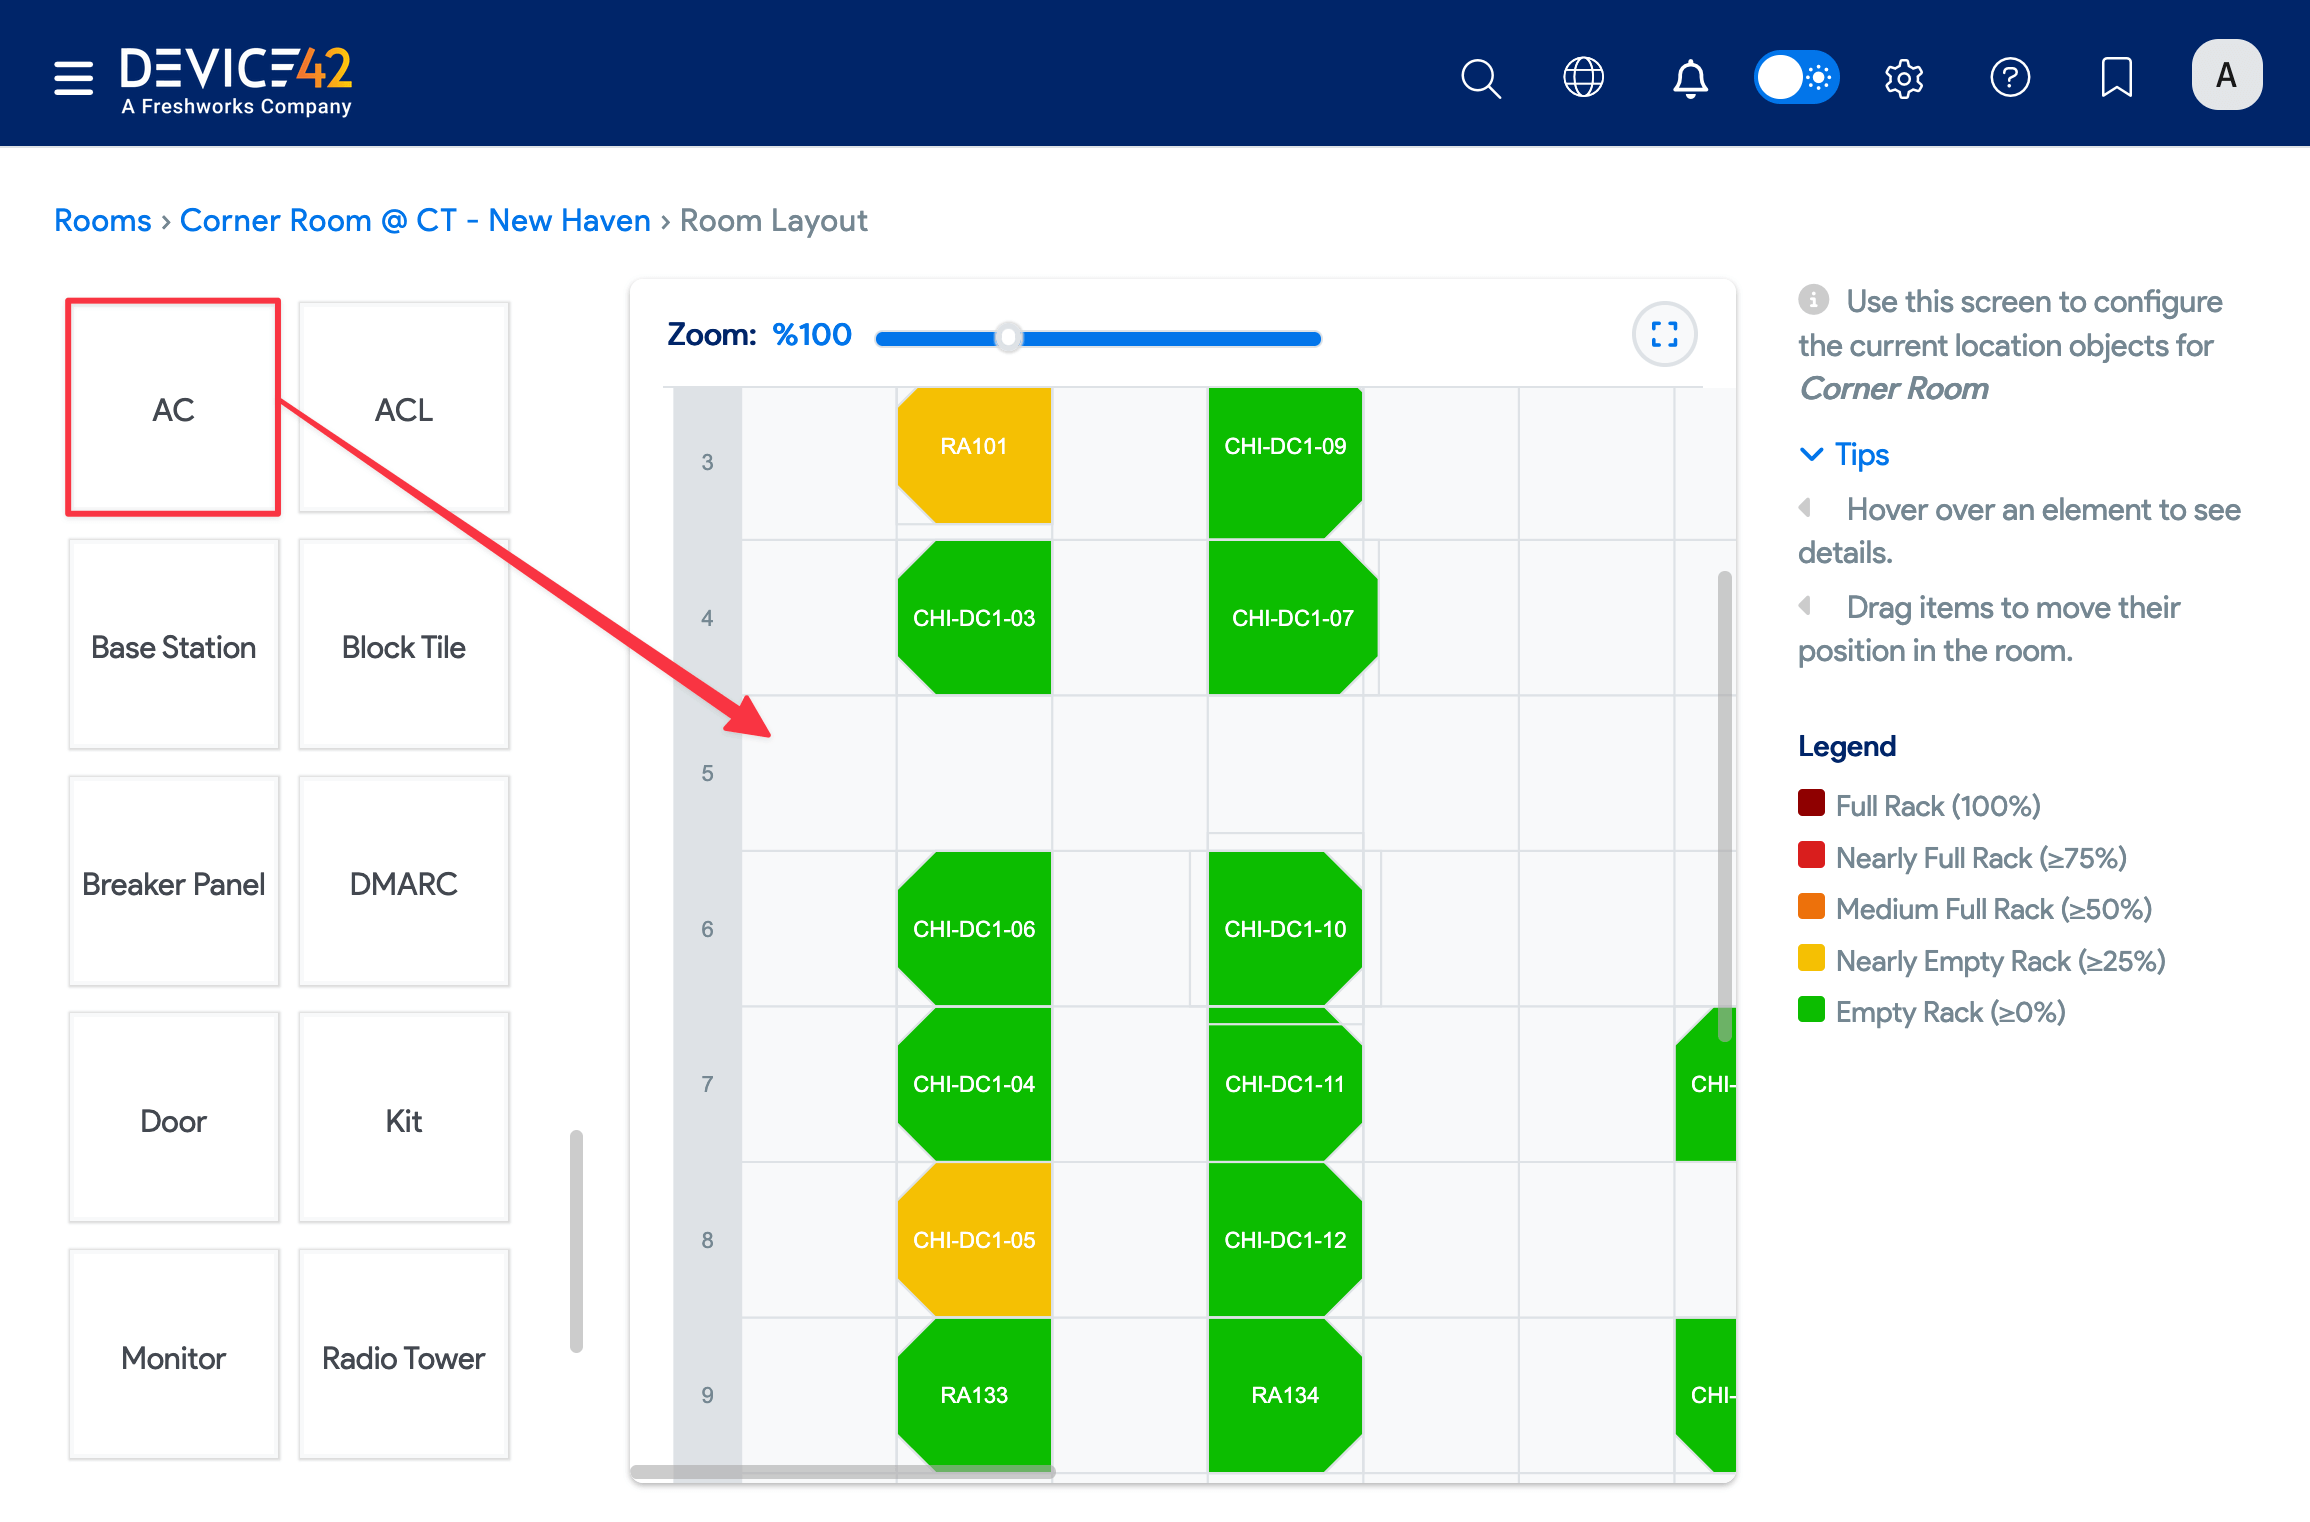Select the Radio Tower object tile

click(403, 1357)
